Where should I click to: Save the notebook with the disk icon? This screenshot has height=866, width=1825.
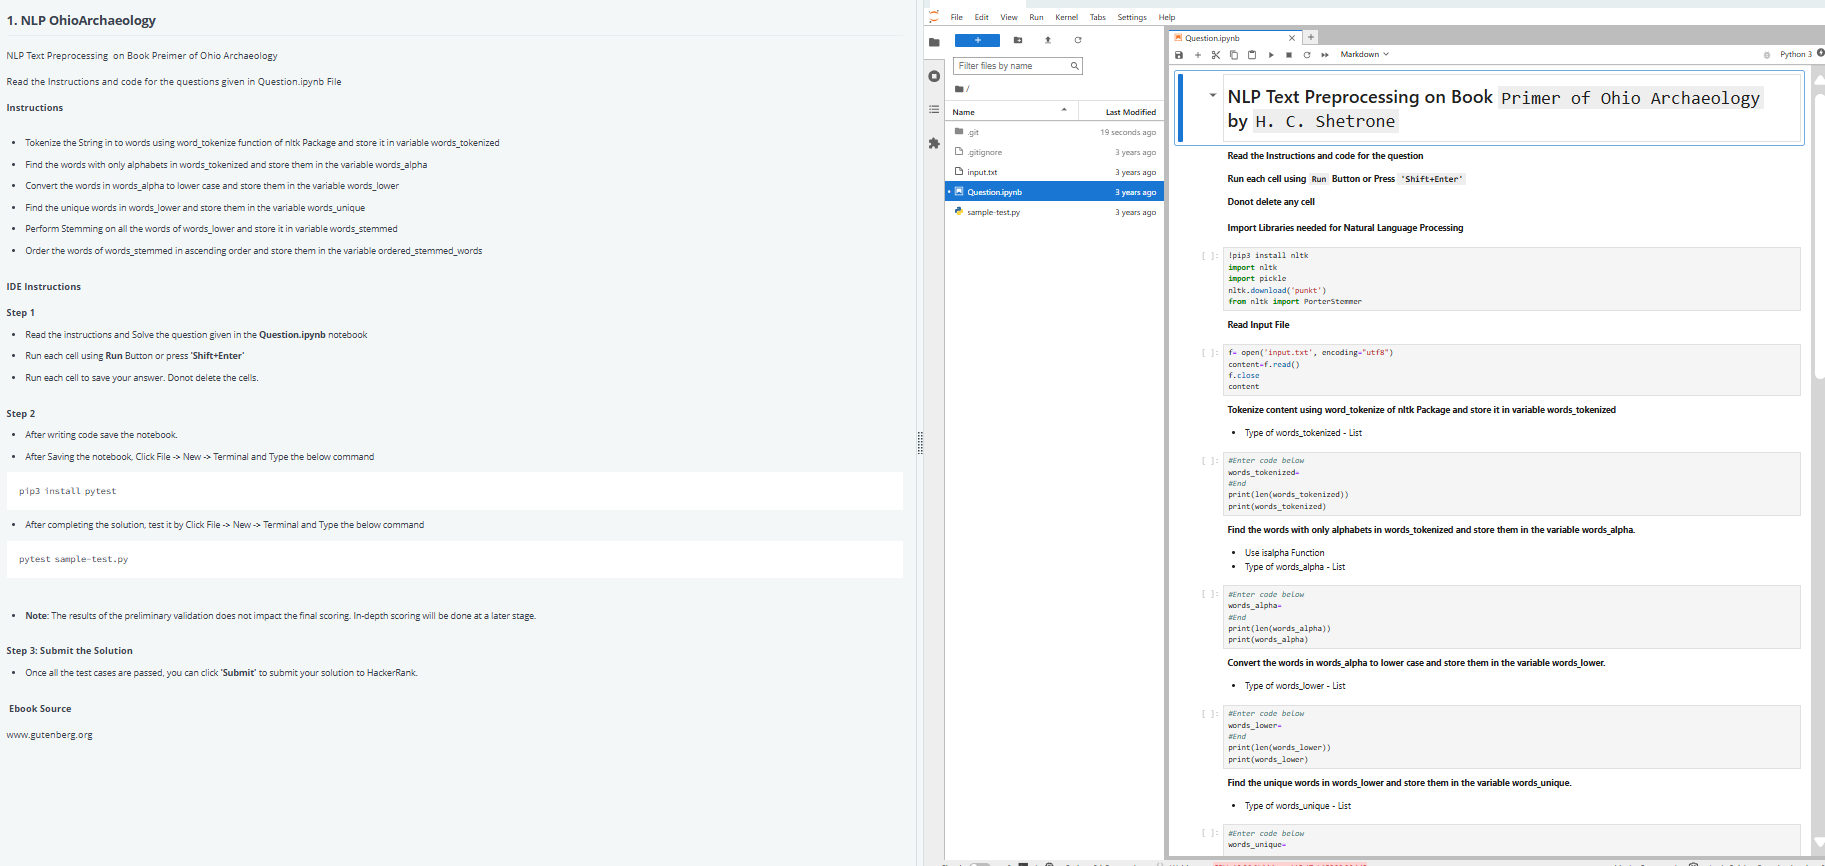[x=1179, y=55]
